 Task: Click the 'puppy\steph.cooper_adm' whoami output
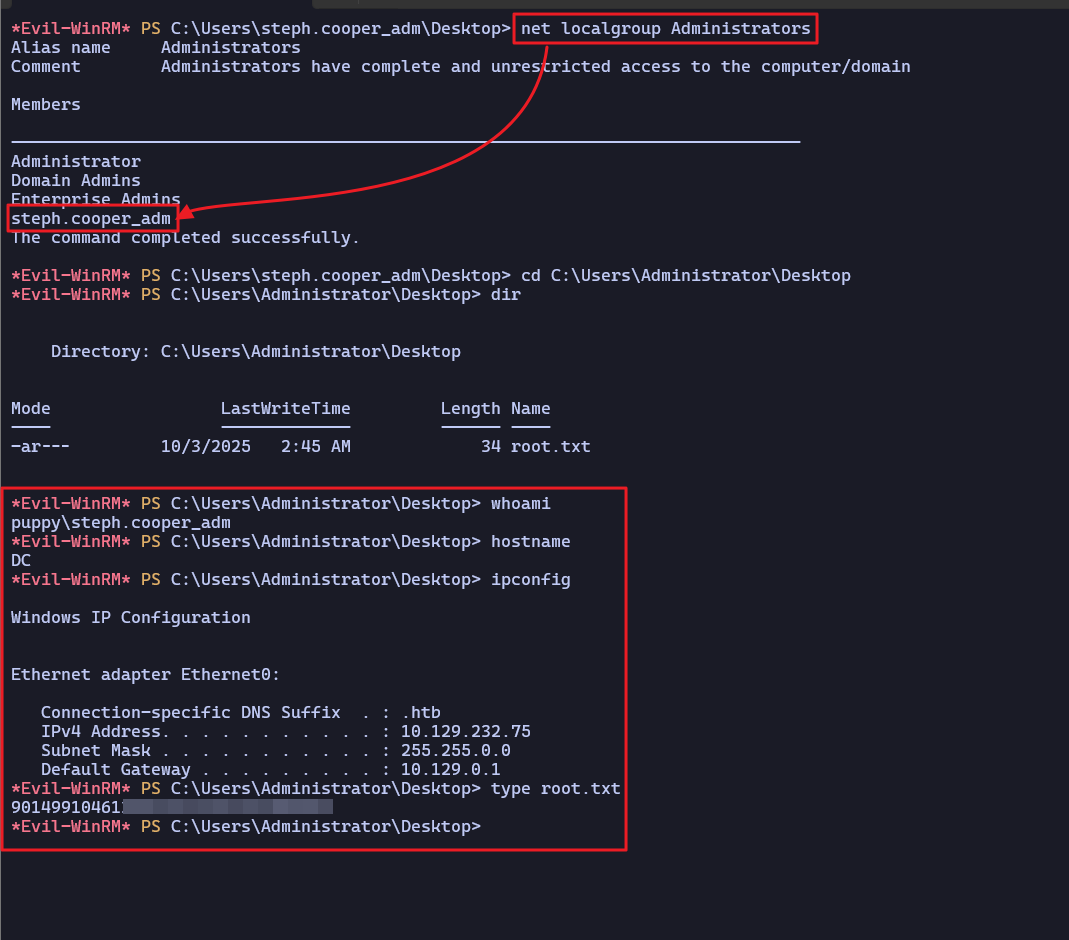click(120, 522)
